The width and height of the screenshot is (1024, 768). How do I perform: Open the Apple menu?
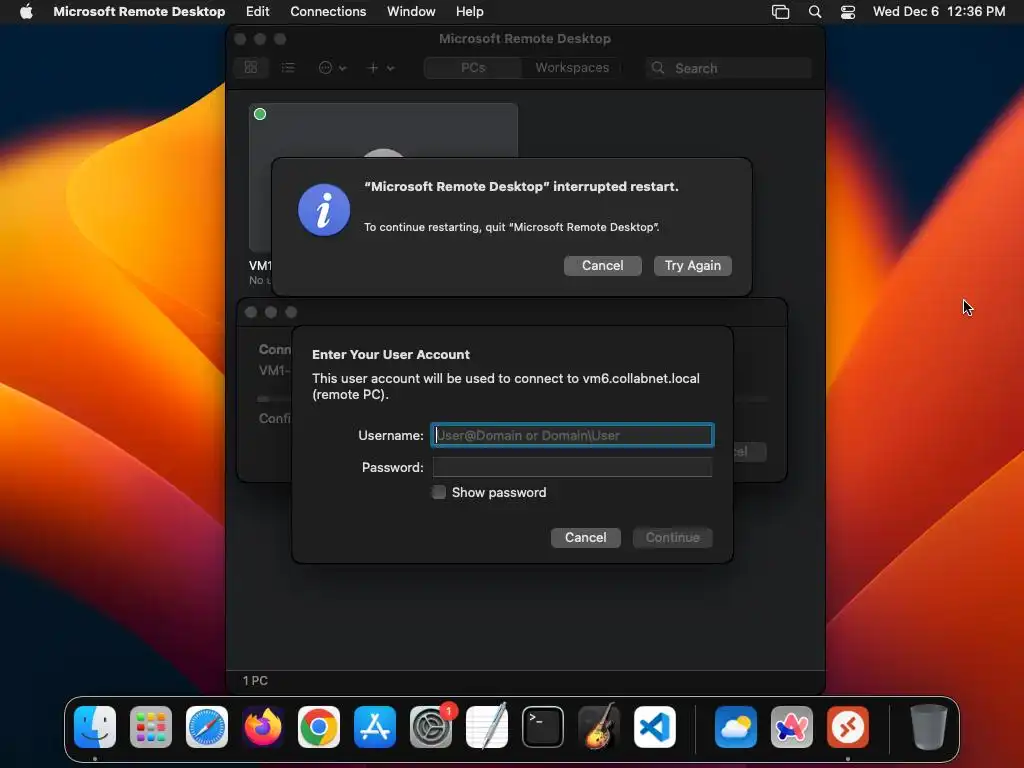(26, 11)
